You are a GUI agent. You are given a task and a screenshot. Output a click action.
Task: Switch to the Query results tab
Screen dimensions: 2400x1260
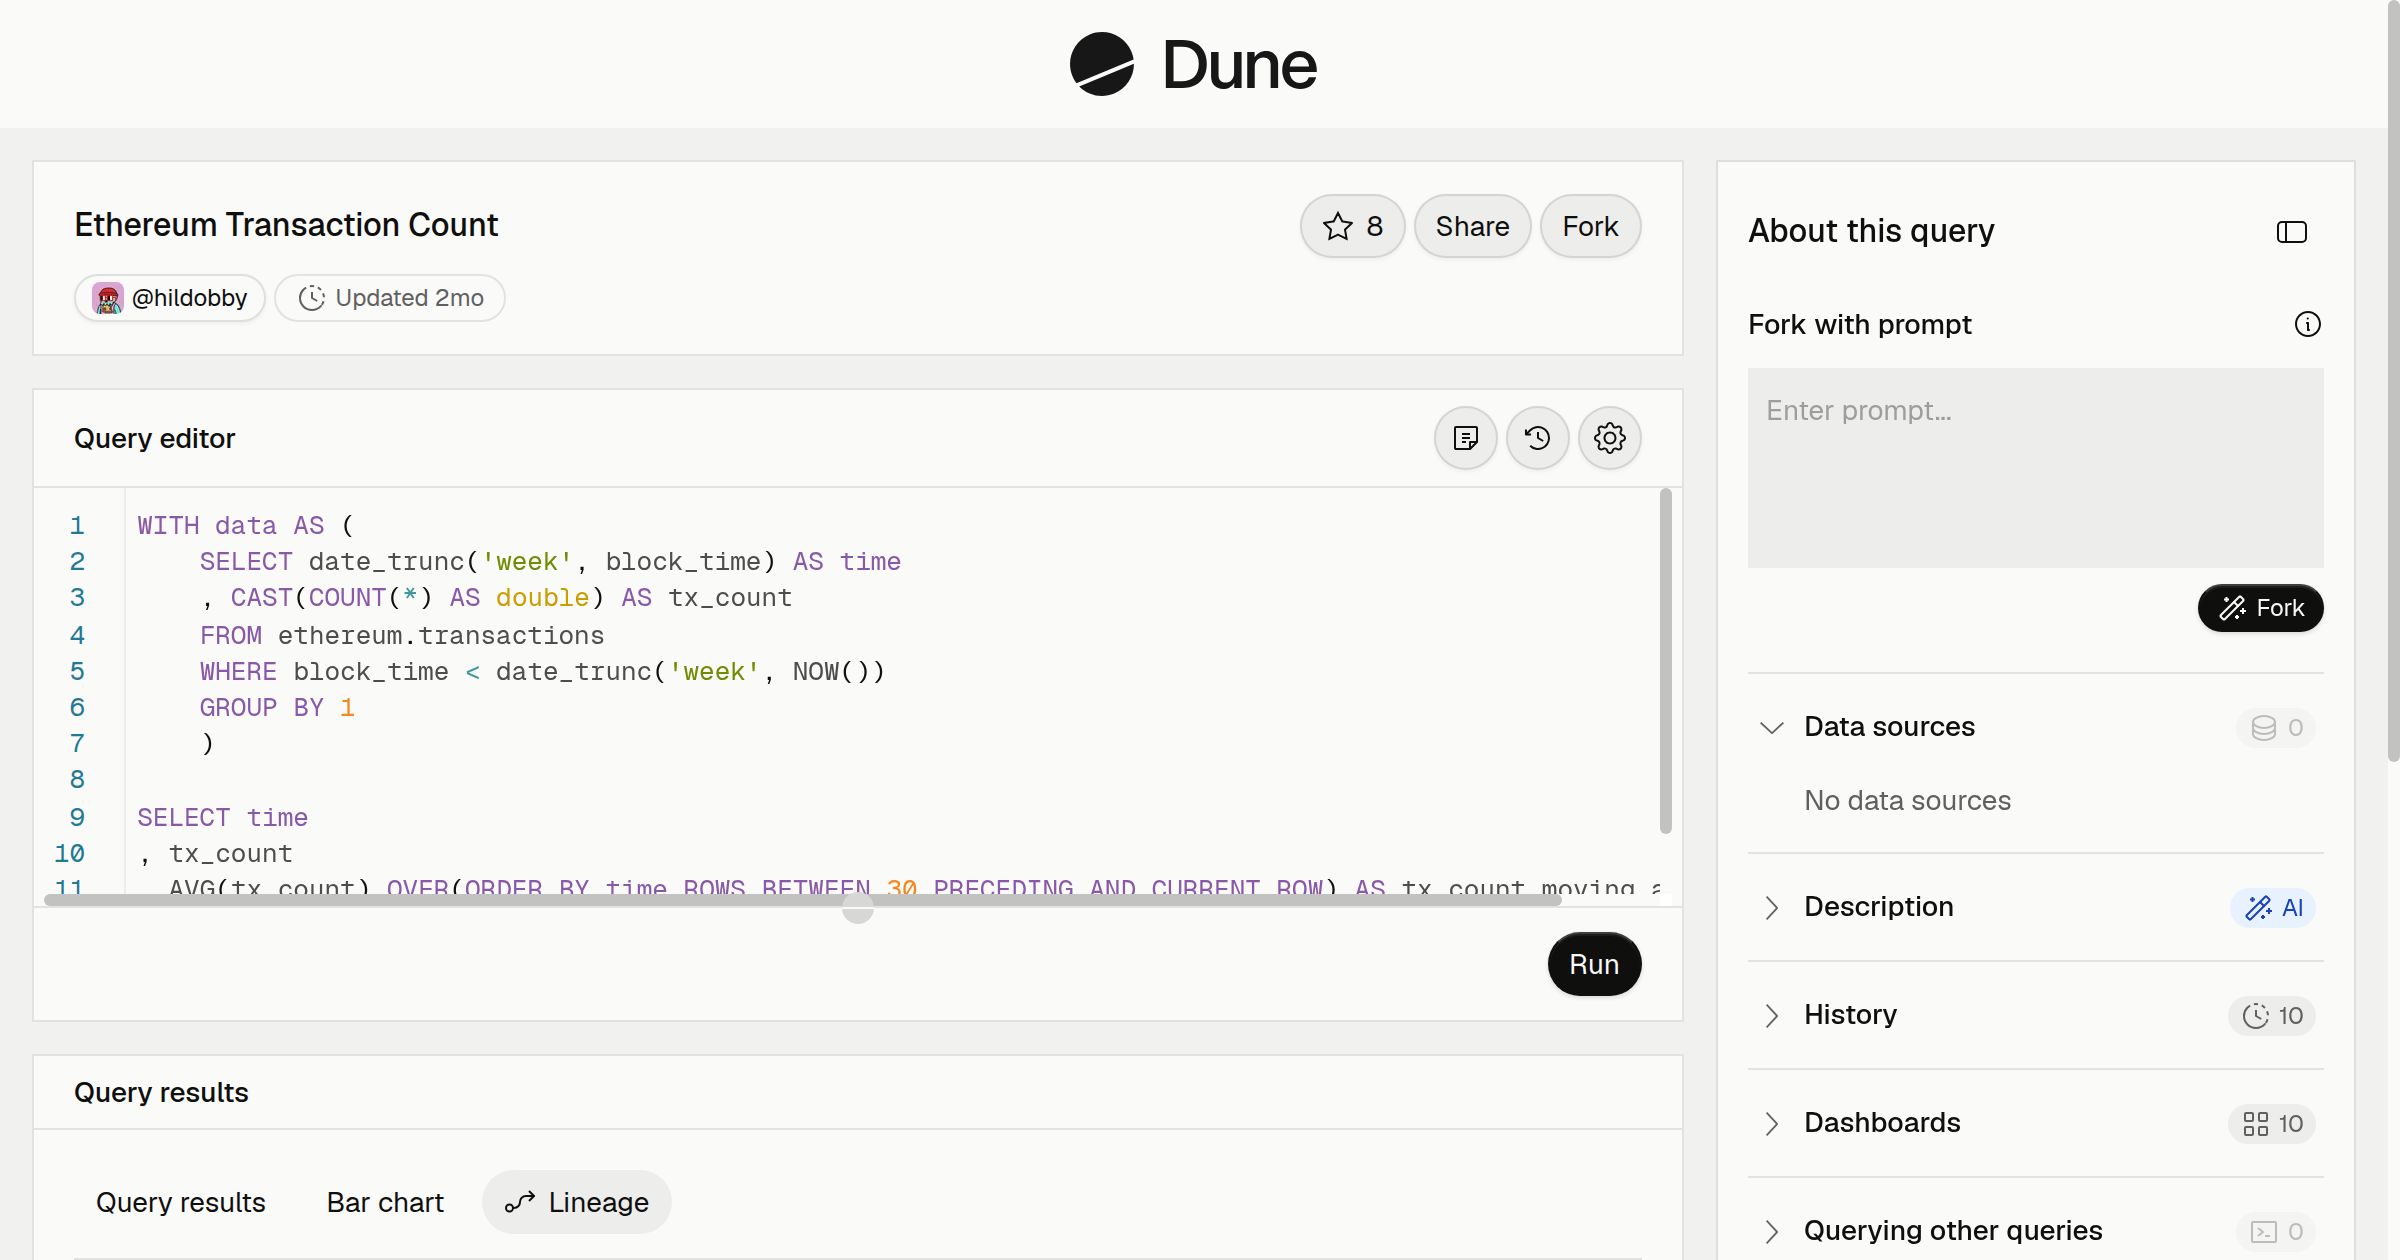pos(181,1202)
